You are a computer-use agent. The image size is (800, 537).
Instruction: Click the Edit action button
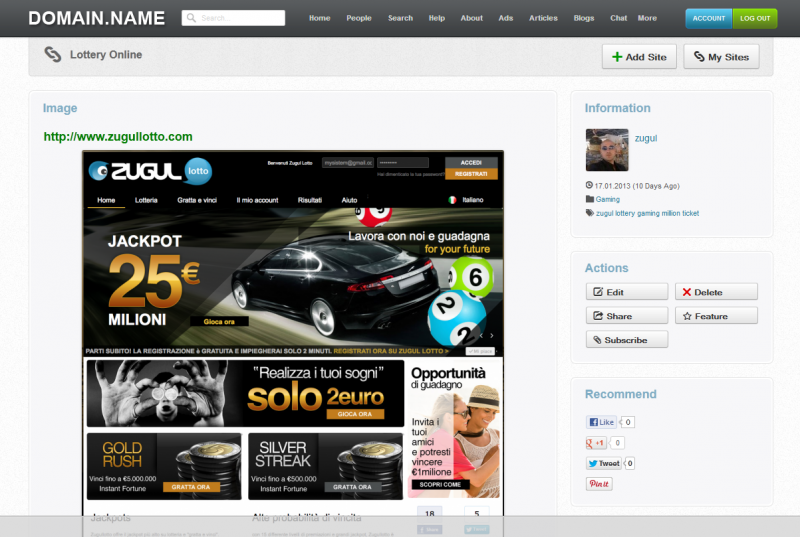pos(627,292)
